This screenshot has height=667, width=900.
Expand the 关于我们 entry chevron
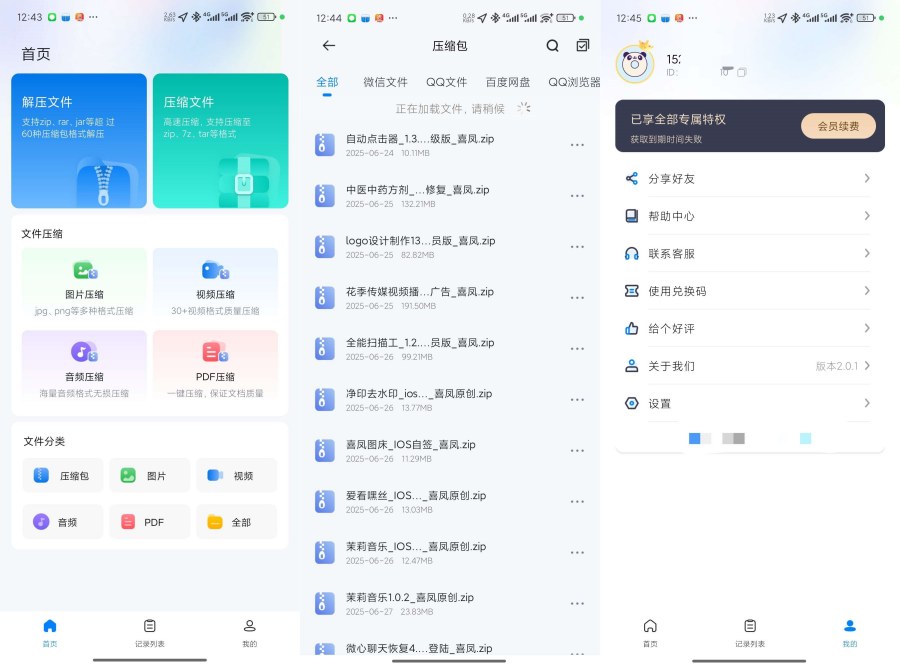pyautogui.click(x=871, y=366)
